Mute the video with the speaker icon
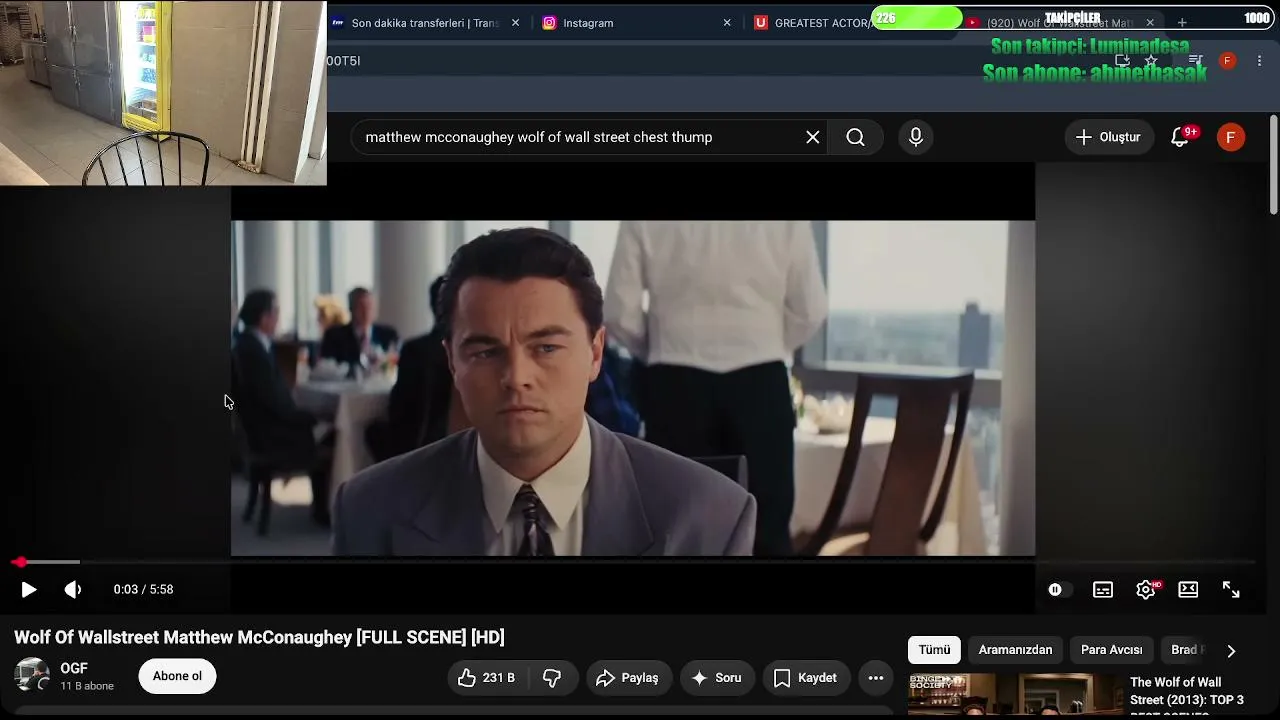 click(73, 590)
